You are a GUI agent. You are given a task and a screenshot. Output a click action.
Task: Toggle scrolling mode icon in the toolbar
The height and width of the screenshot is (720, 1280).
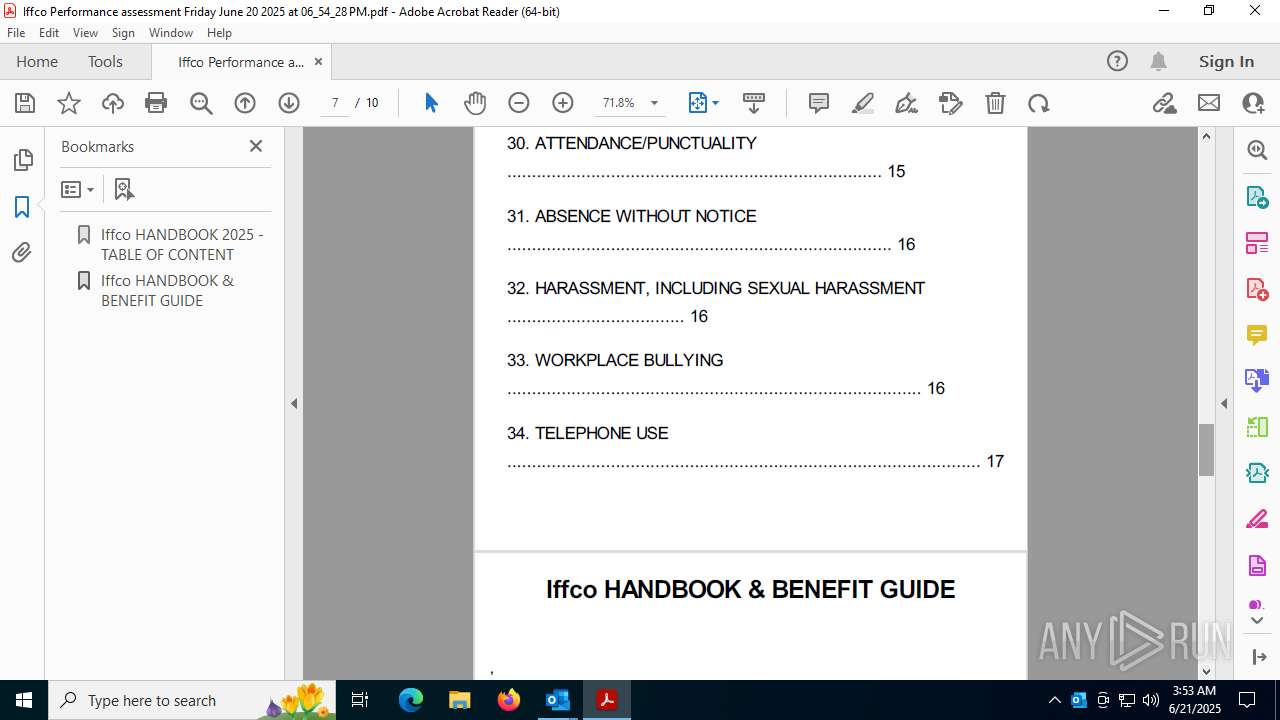(754, 103)
